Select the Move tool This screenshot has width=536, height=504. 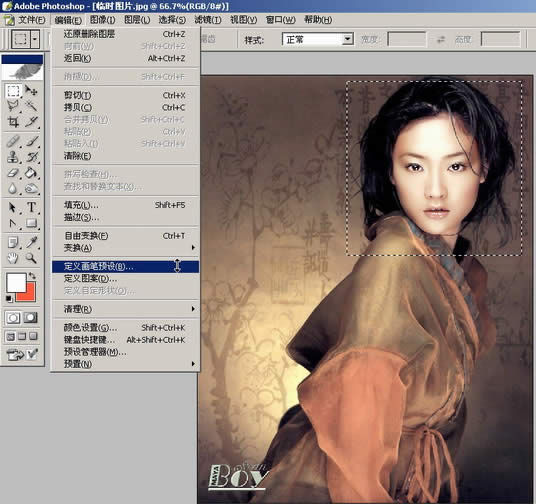[31, 91]
